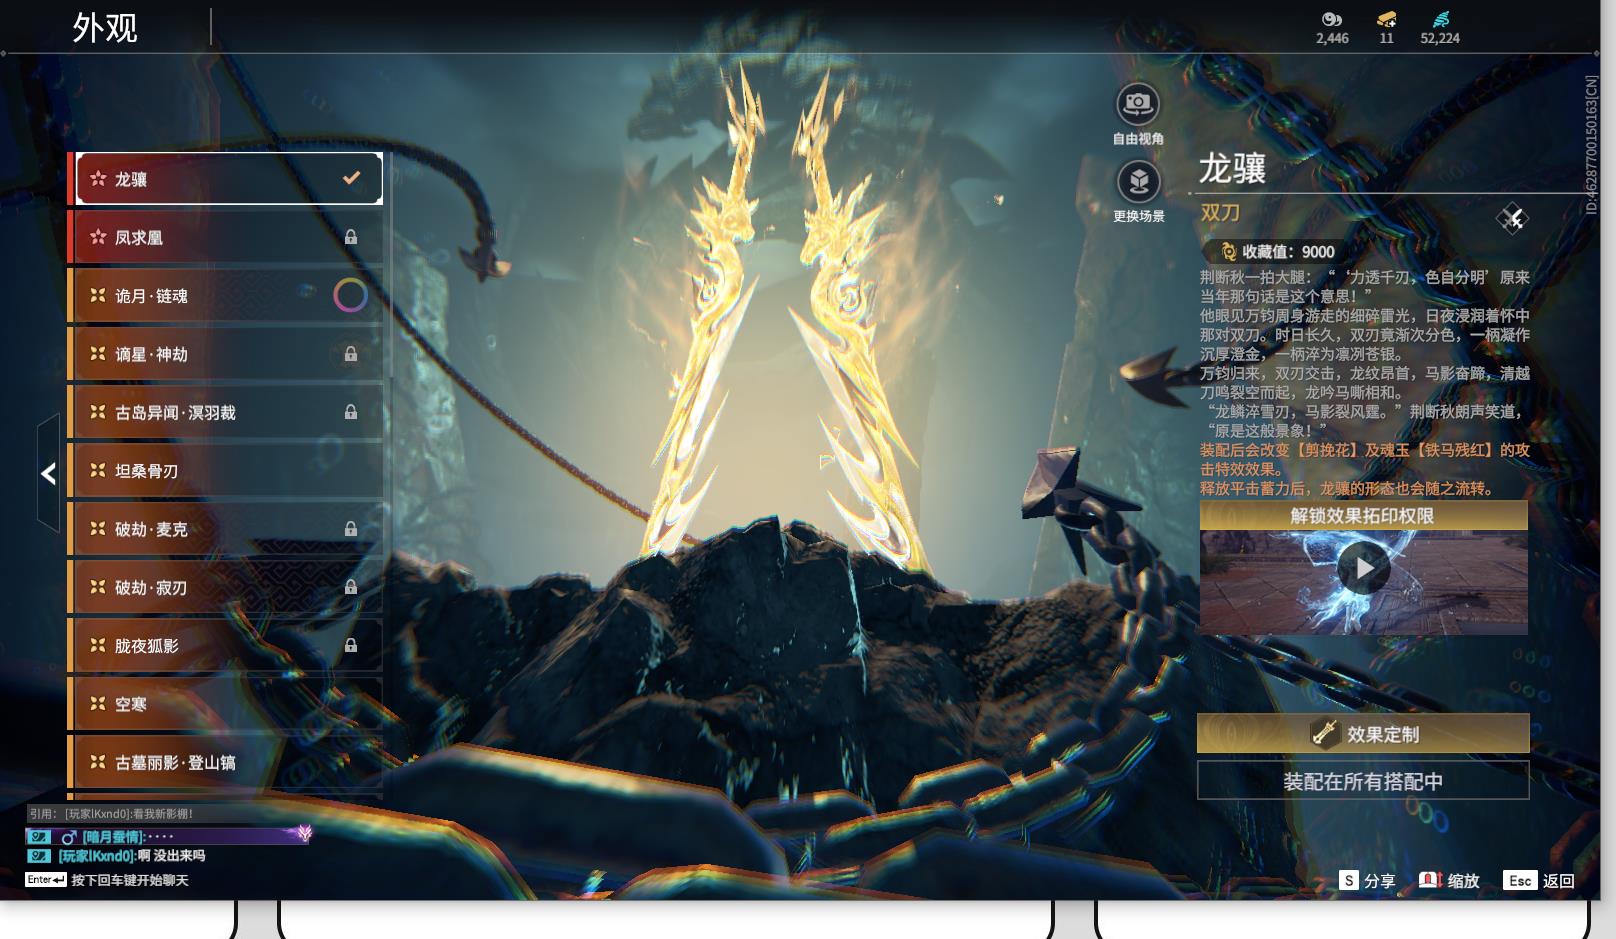The image size is (1616, 939).
Task: Click the collection value coin icon
Action: [1228, 252]
